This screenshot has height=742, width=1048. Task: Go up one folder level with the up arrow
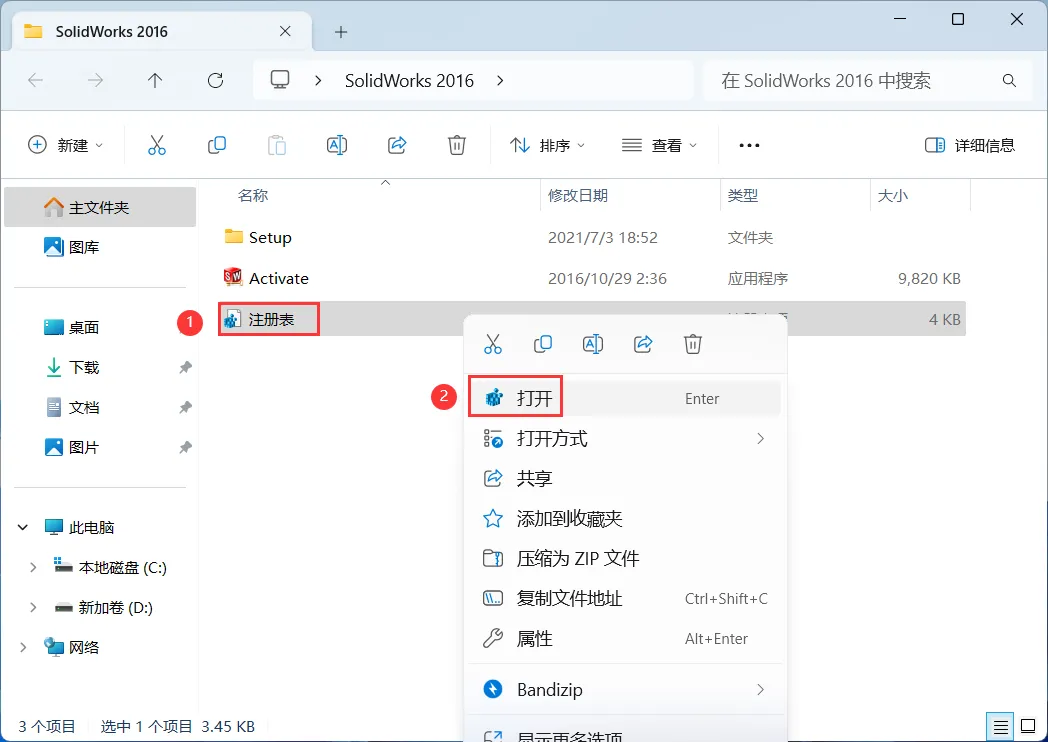tap(155, 81)
